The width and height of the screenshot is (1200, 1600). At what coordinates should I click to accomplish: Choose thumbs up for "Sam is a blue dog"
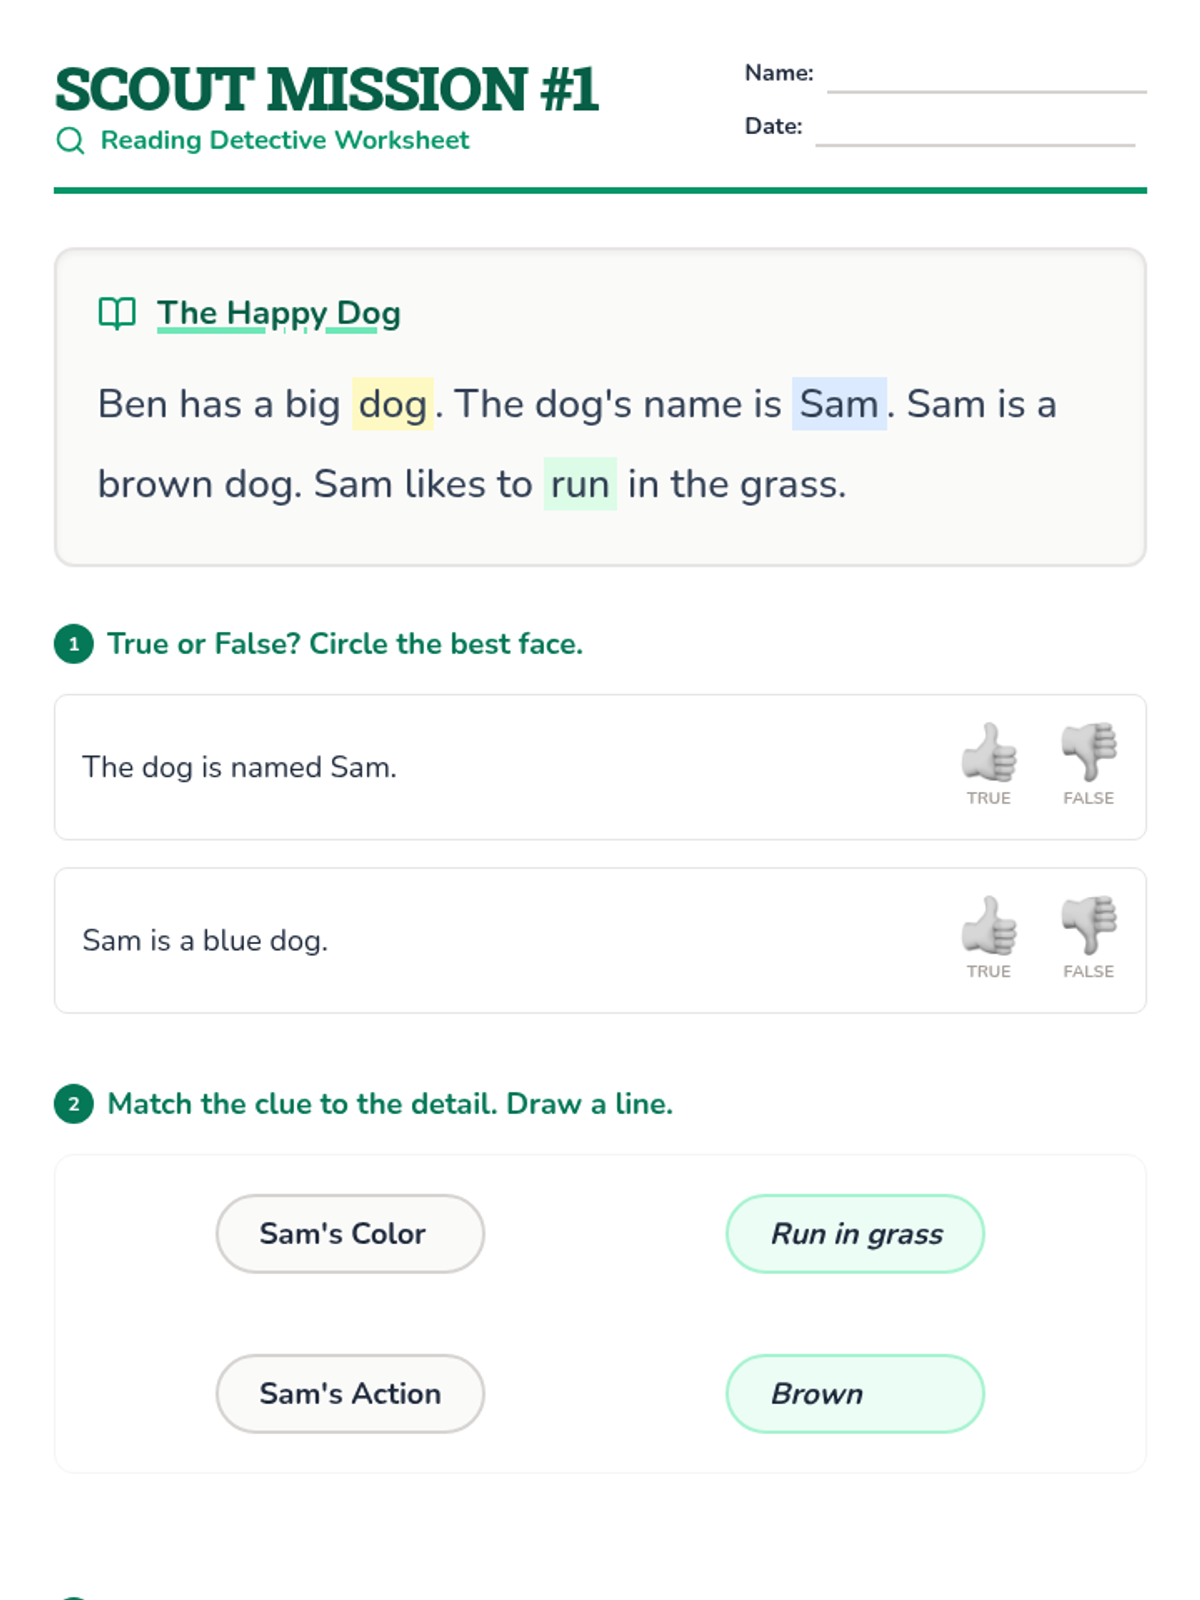[x=988, y=926]
